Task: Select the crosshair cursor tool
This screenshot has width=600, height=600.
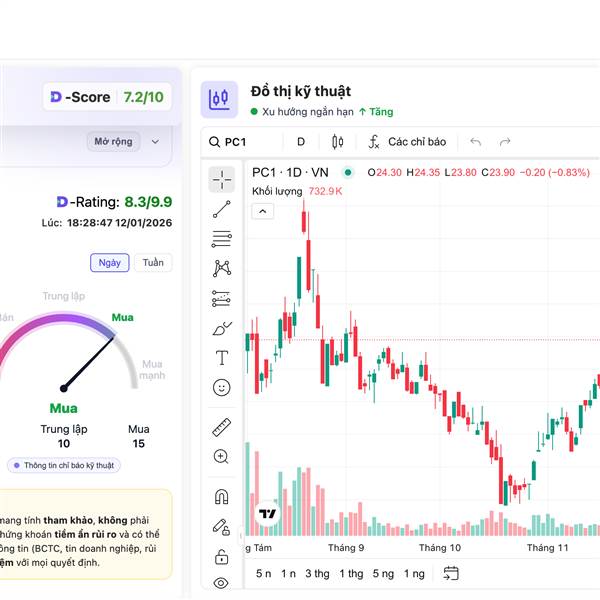Action: click(x=222, y=180)
